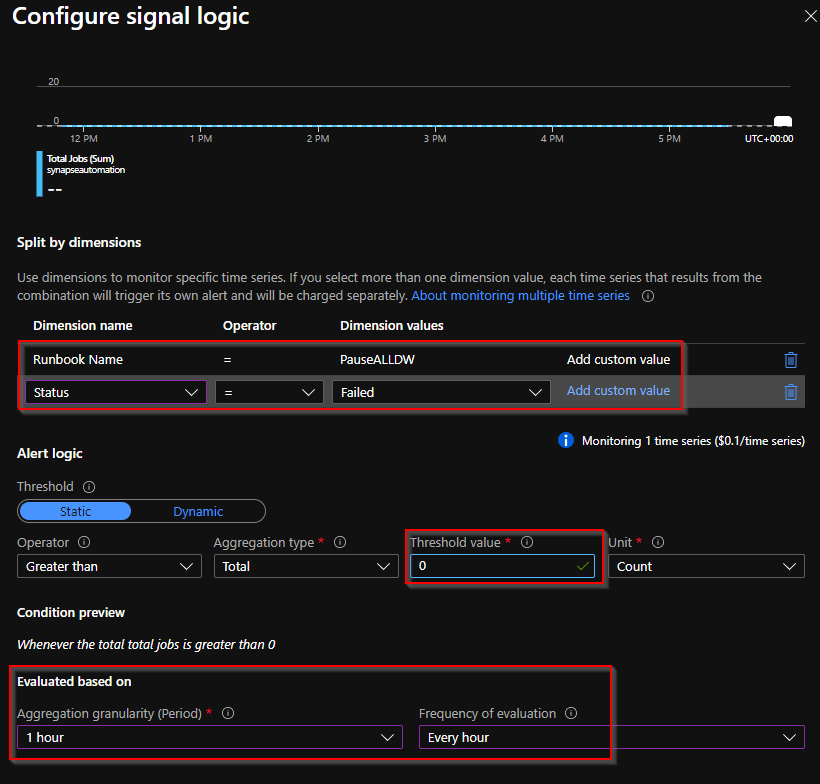Viewport: 820px width, 784px height.
Task: Click the Total Jobs (Sum) chart legend
Action: pyautogui.click(x=81, y=174)
